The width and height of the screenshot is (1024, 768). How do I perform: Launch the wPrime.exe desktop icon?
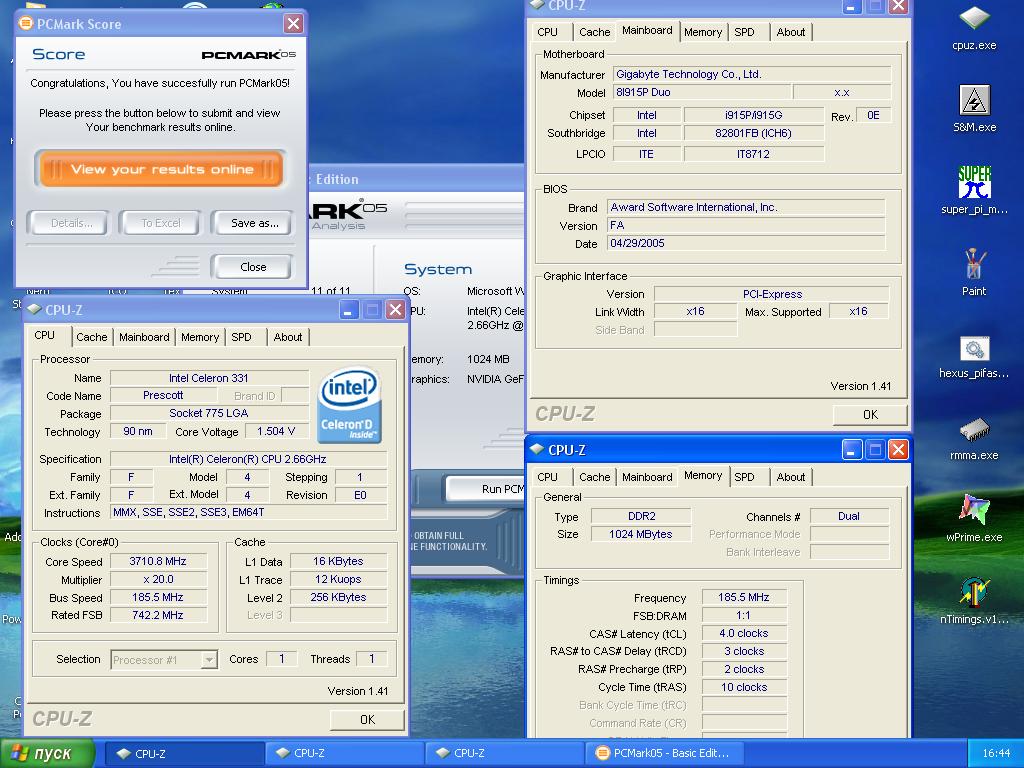[974, 518]
